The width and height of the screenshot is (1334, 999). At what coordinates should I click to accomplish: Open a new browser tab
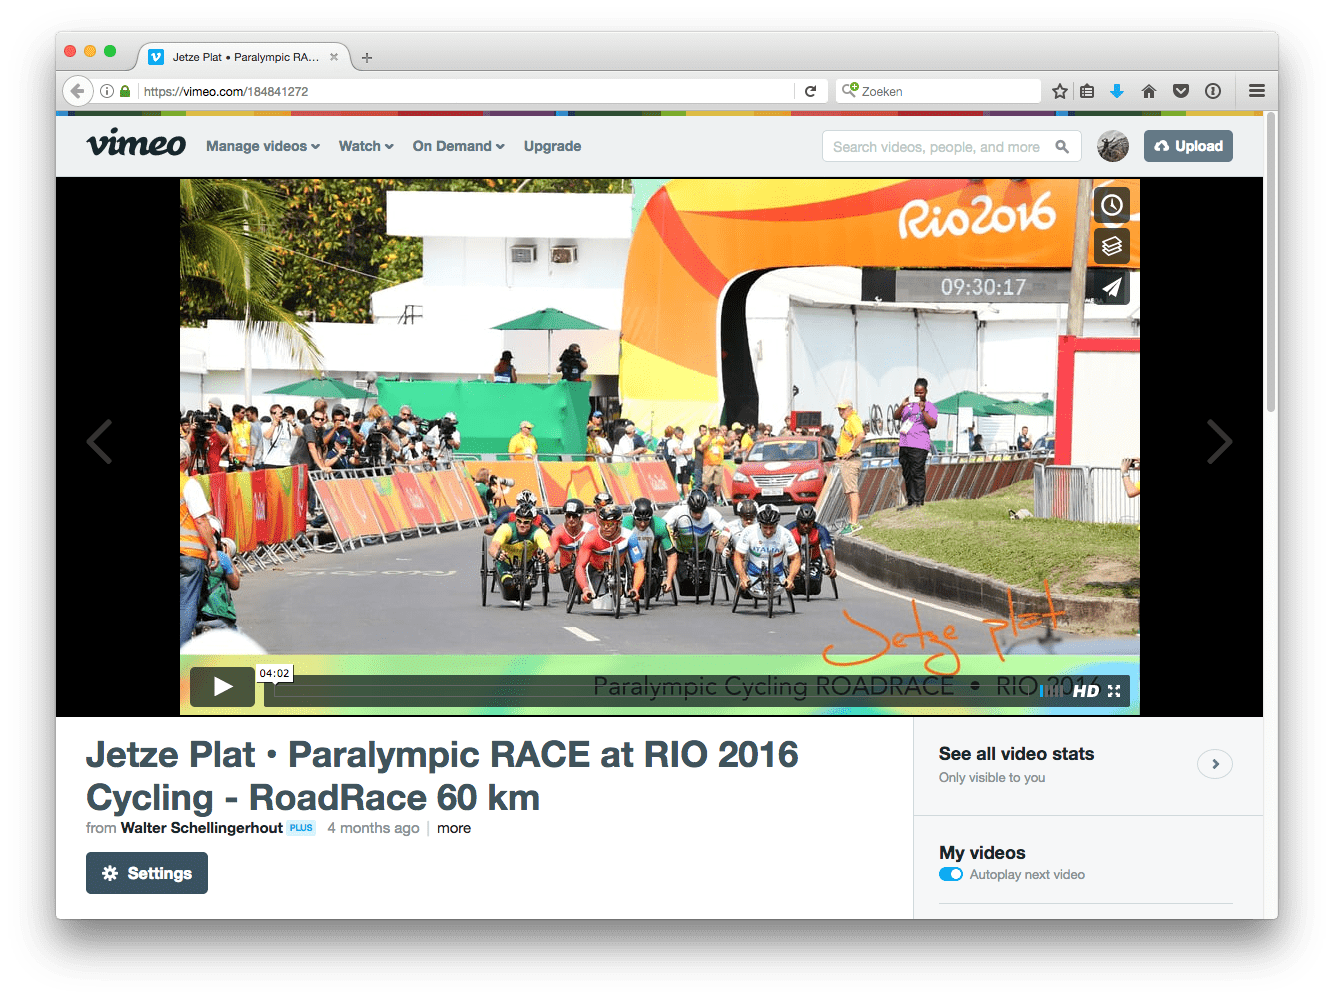(367, 58)
